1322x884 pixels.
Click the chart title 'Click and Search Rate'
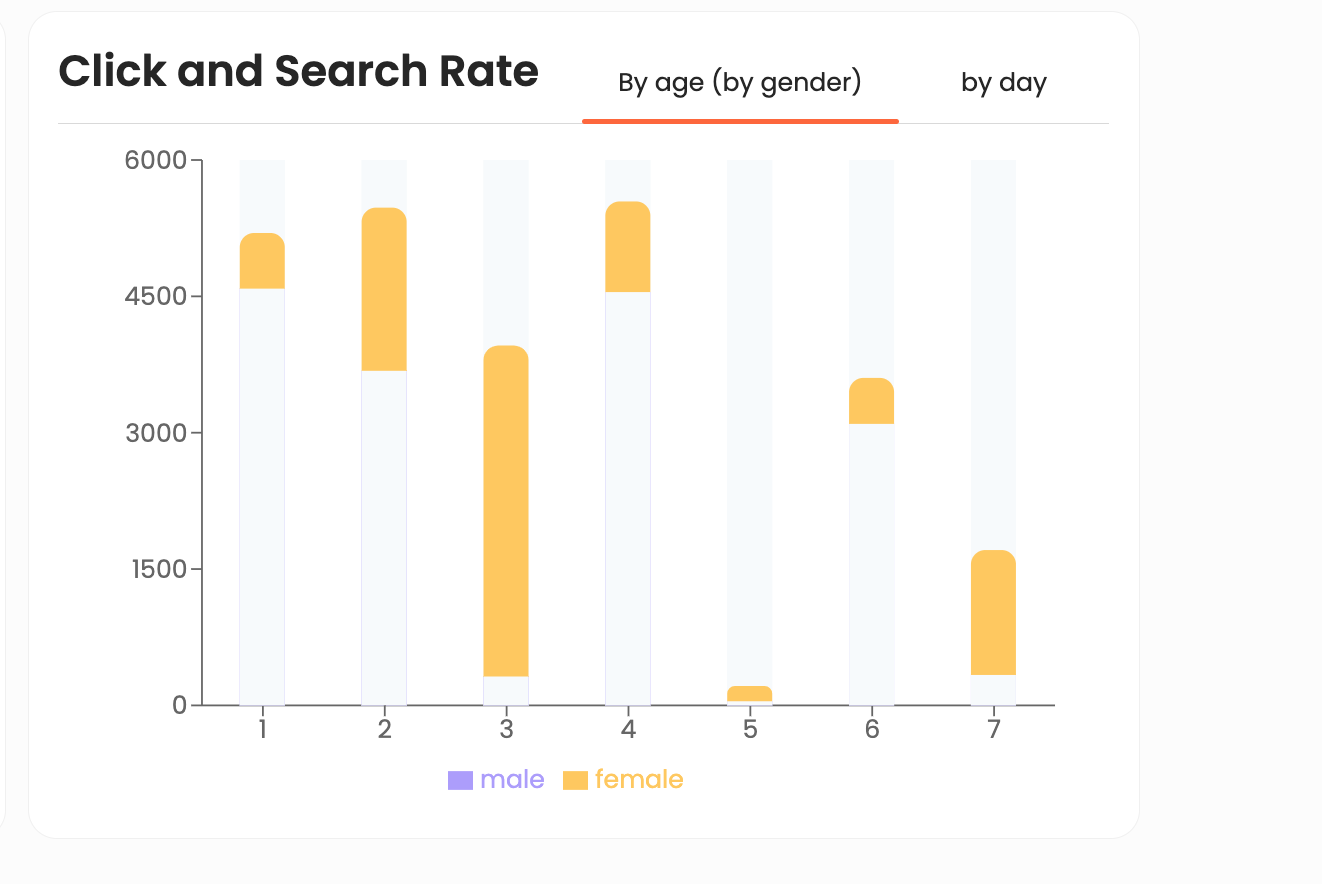tap(298, 70)
